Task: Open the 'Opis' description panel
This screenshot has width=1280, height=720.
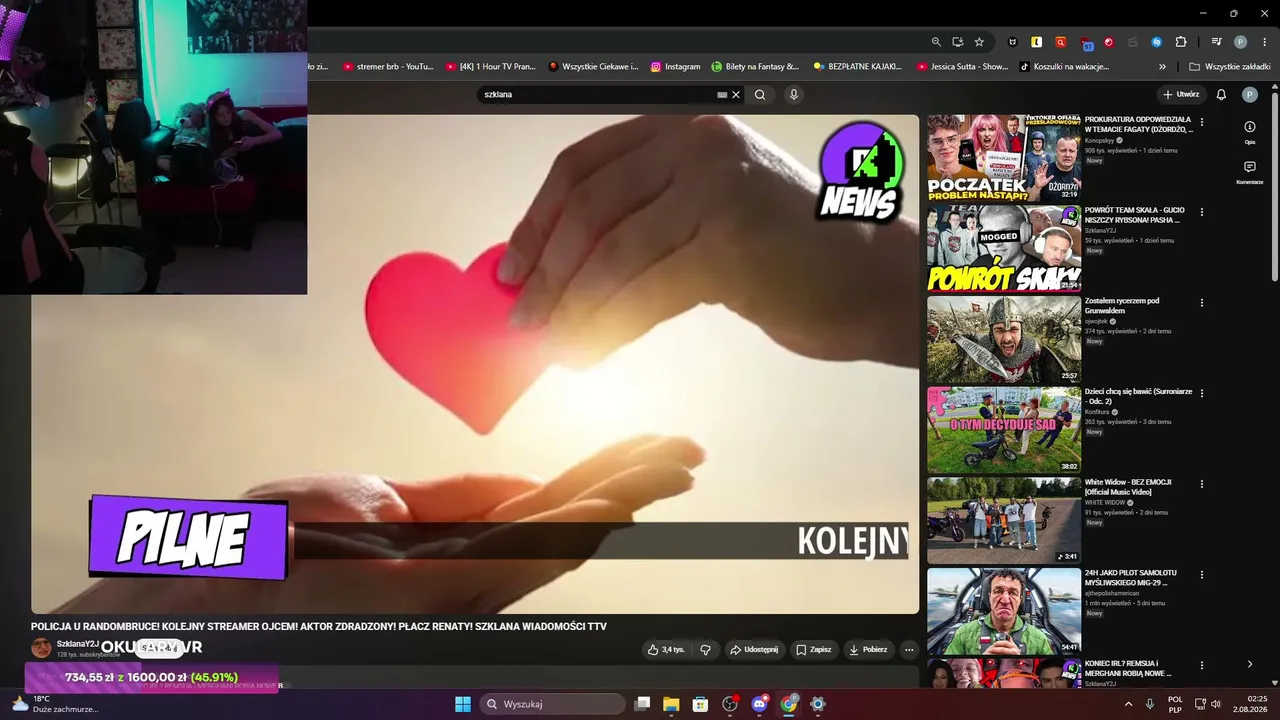Action: coord(1250,132)
